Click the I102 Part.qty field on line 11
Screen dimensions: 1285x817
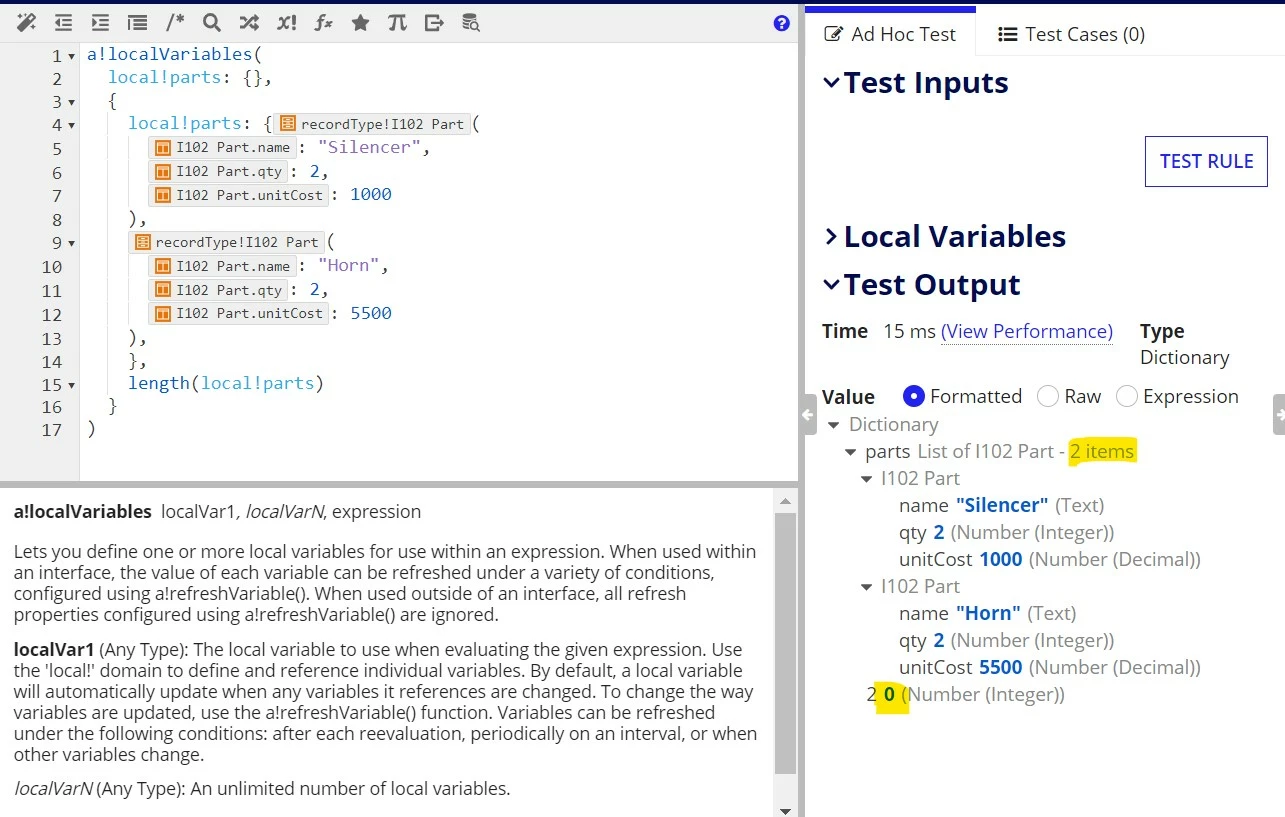pyautogui.click(x=219, y=290)
